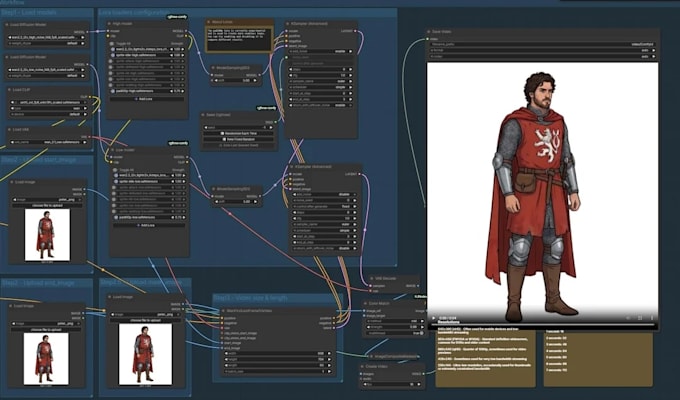Click Add Lora in the High model node

(x=147, y=99)
